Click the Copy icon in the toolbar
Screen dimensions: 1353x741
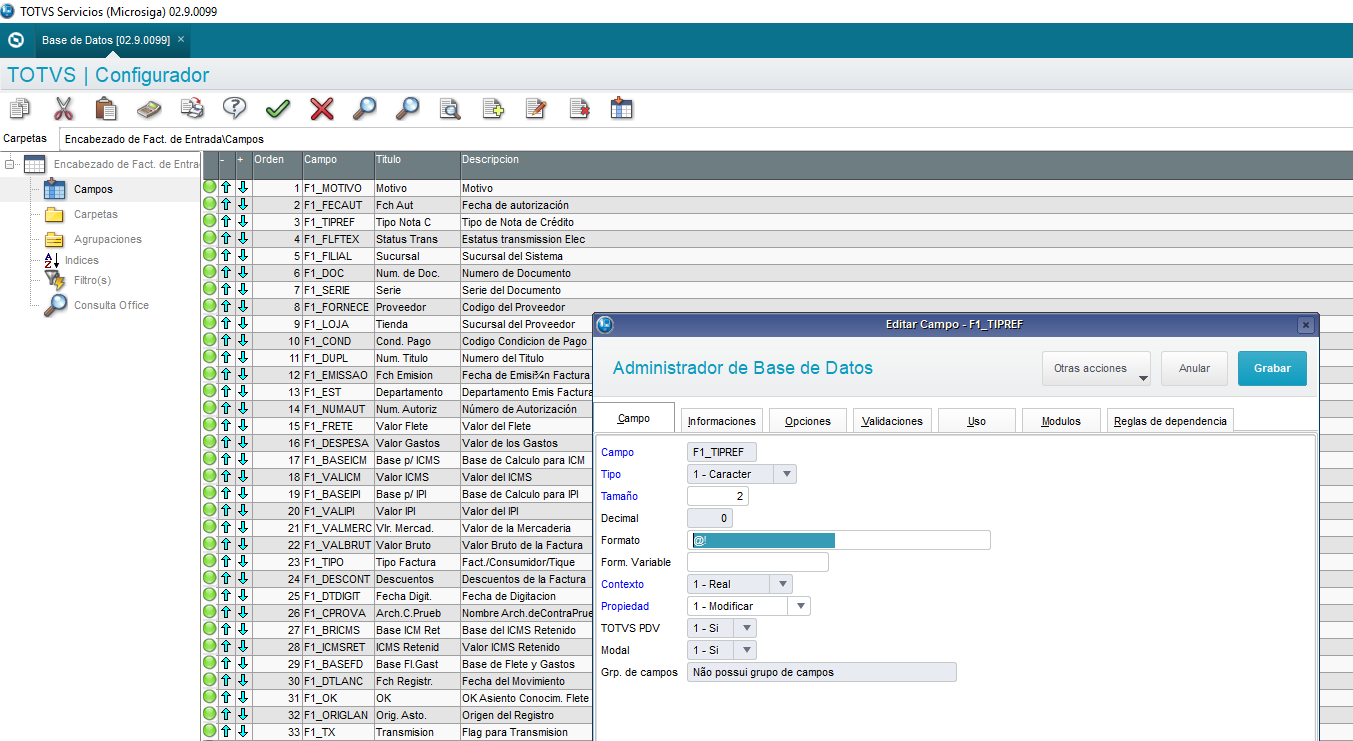(20, 108)
